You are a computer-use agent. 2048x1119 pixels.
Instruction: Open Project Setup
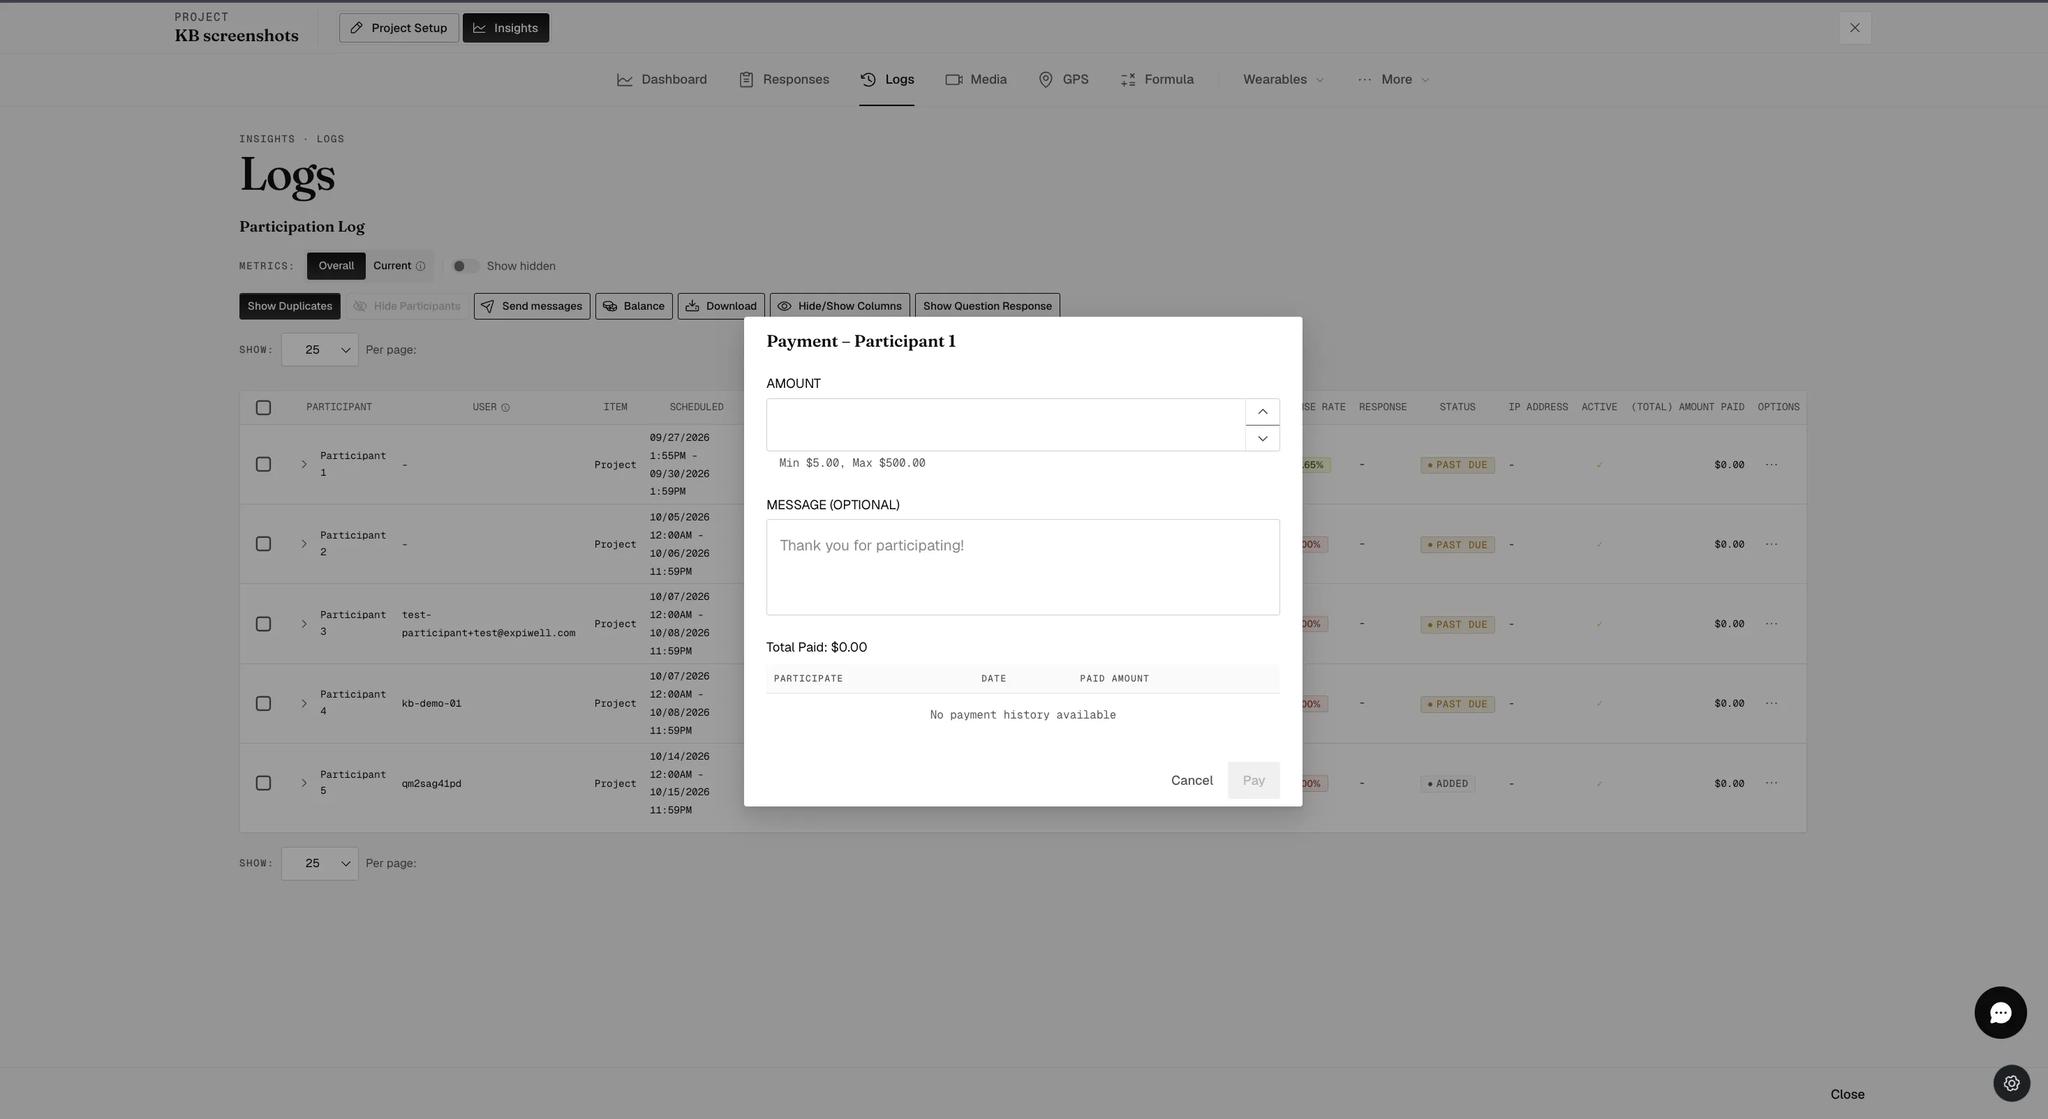[399, 28]
